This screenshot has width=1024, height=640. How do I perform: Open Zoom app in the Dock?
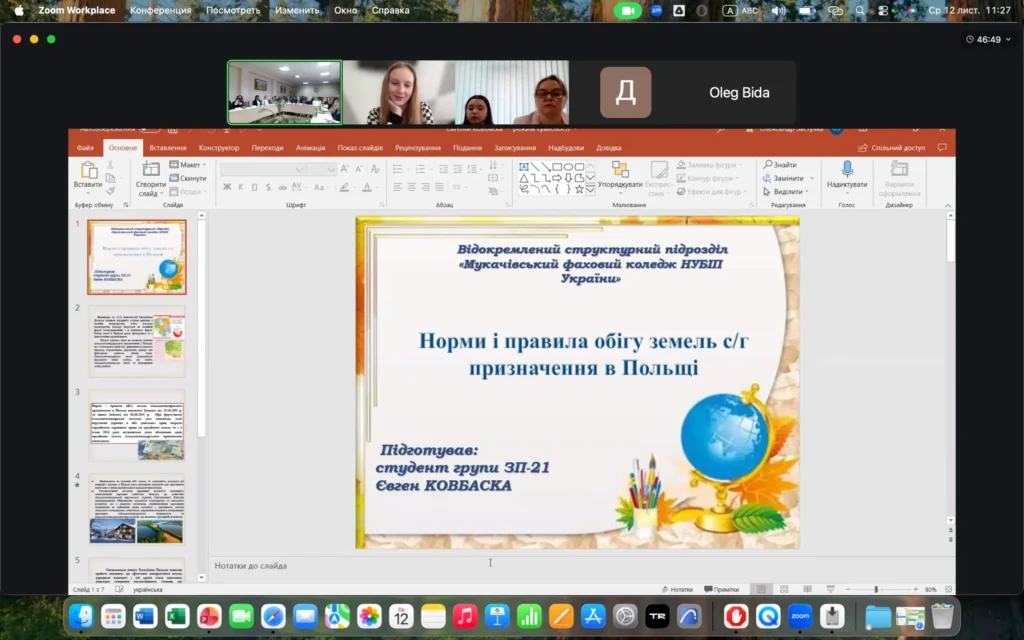tap(799, 616)
